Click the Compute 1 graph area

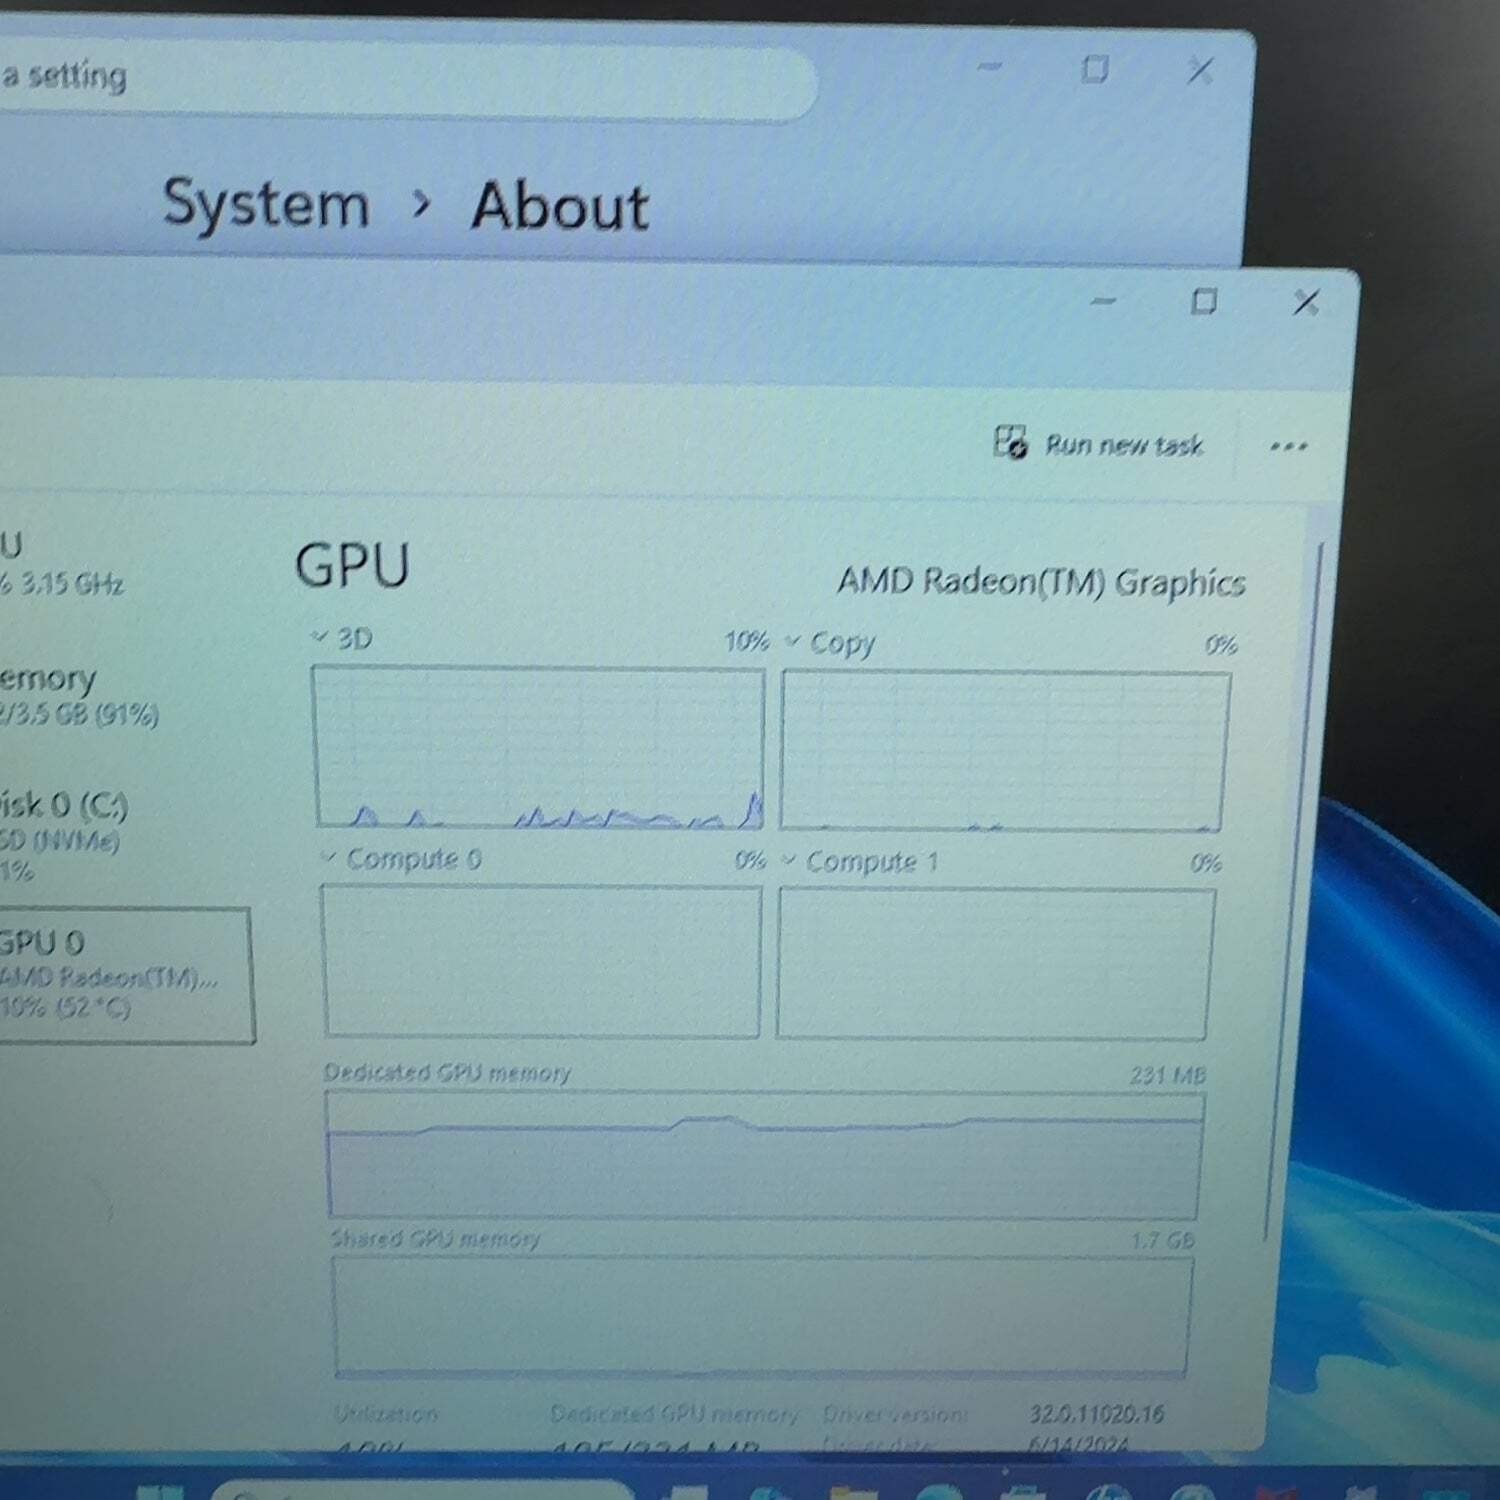click(x=995, y=964)
